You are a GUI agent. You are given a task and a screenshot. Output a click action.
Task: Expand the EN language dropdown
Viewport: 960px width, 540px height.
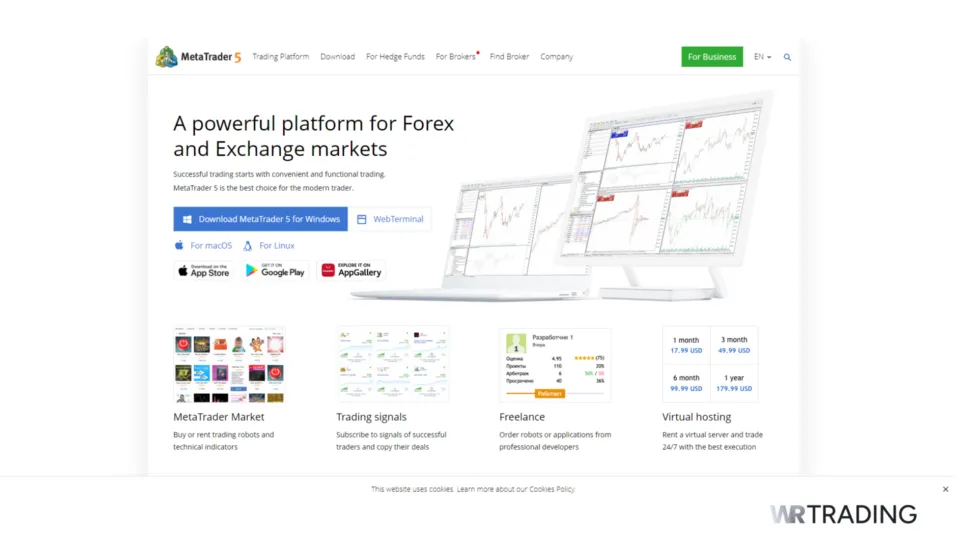click(x=762, y=57)
